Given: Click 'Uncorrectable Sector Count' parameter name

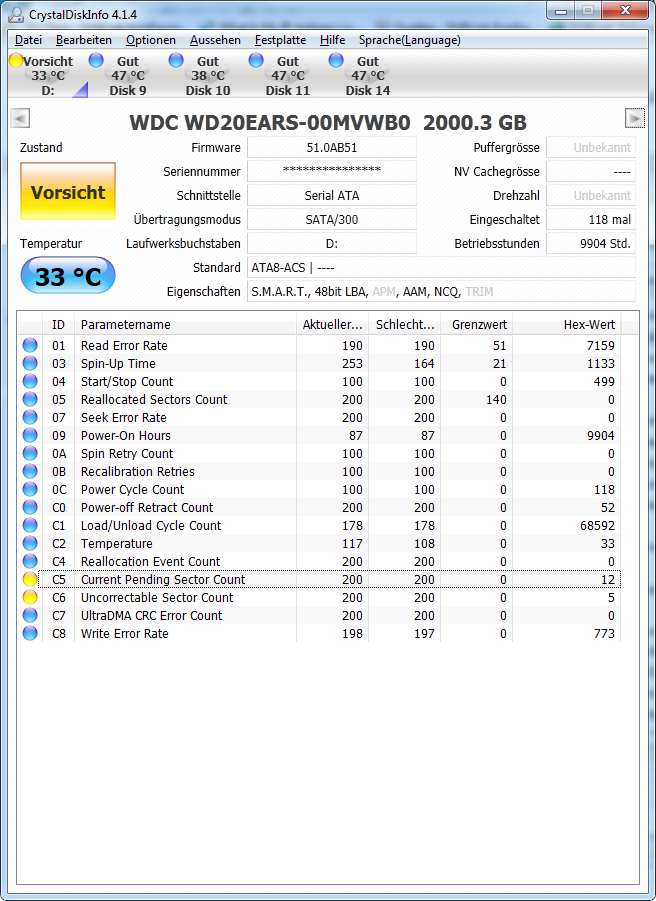Looking at the screenshot, I should coord(157,597).
